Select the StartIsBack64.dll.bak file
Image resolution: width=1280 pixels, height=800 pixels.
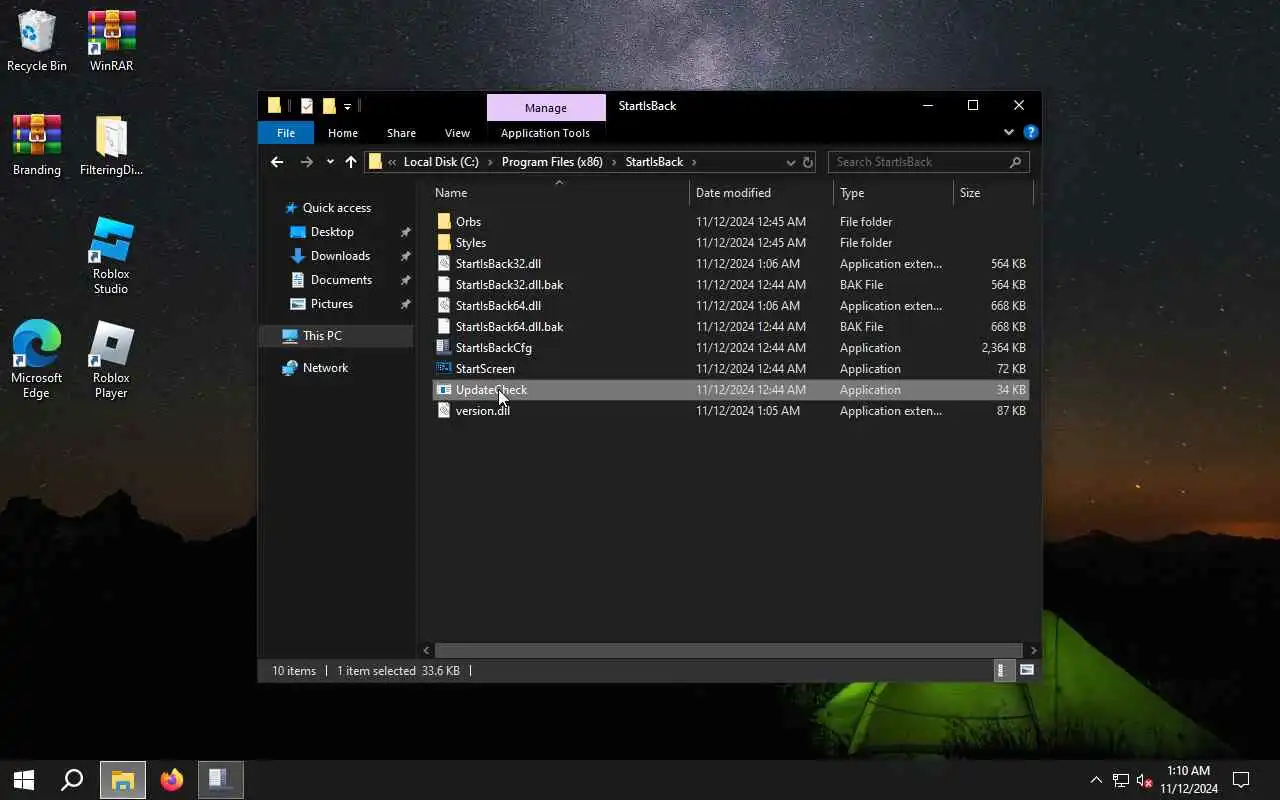731,327
